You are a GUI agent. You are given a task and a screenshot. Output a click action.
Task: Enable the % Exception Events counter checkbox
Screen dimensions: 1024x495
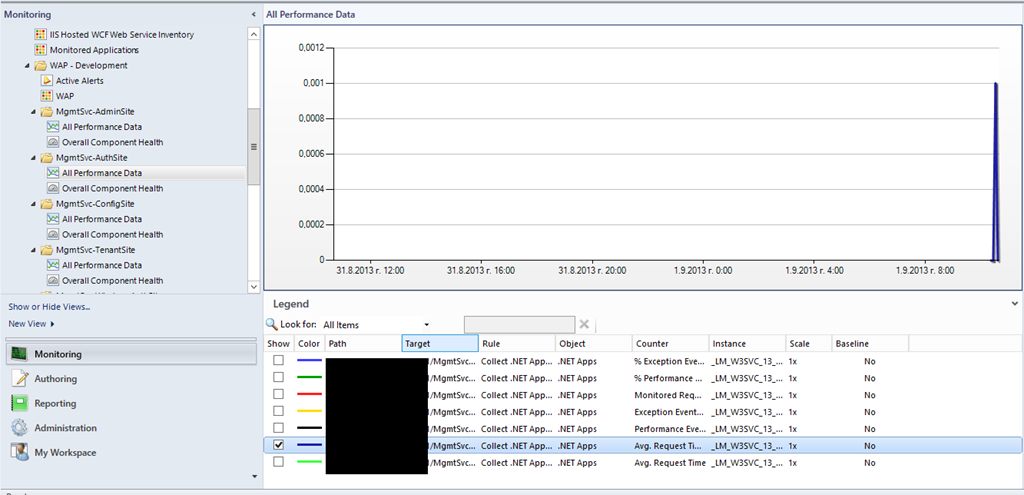tap(278, 360)
